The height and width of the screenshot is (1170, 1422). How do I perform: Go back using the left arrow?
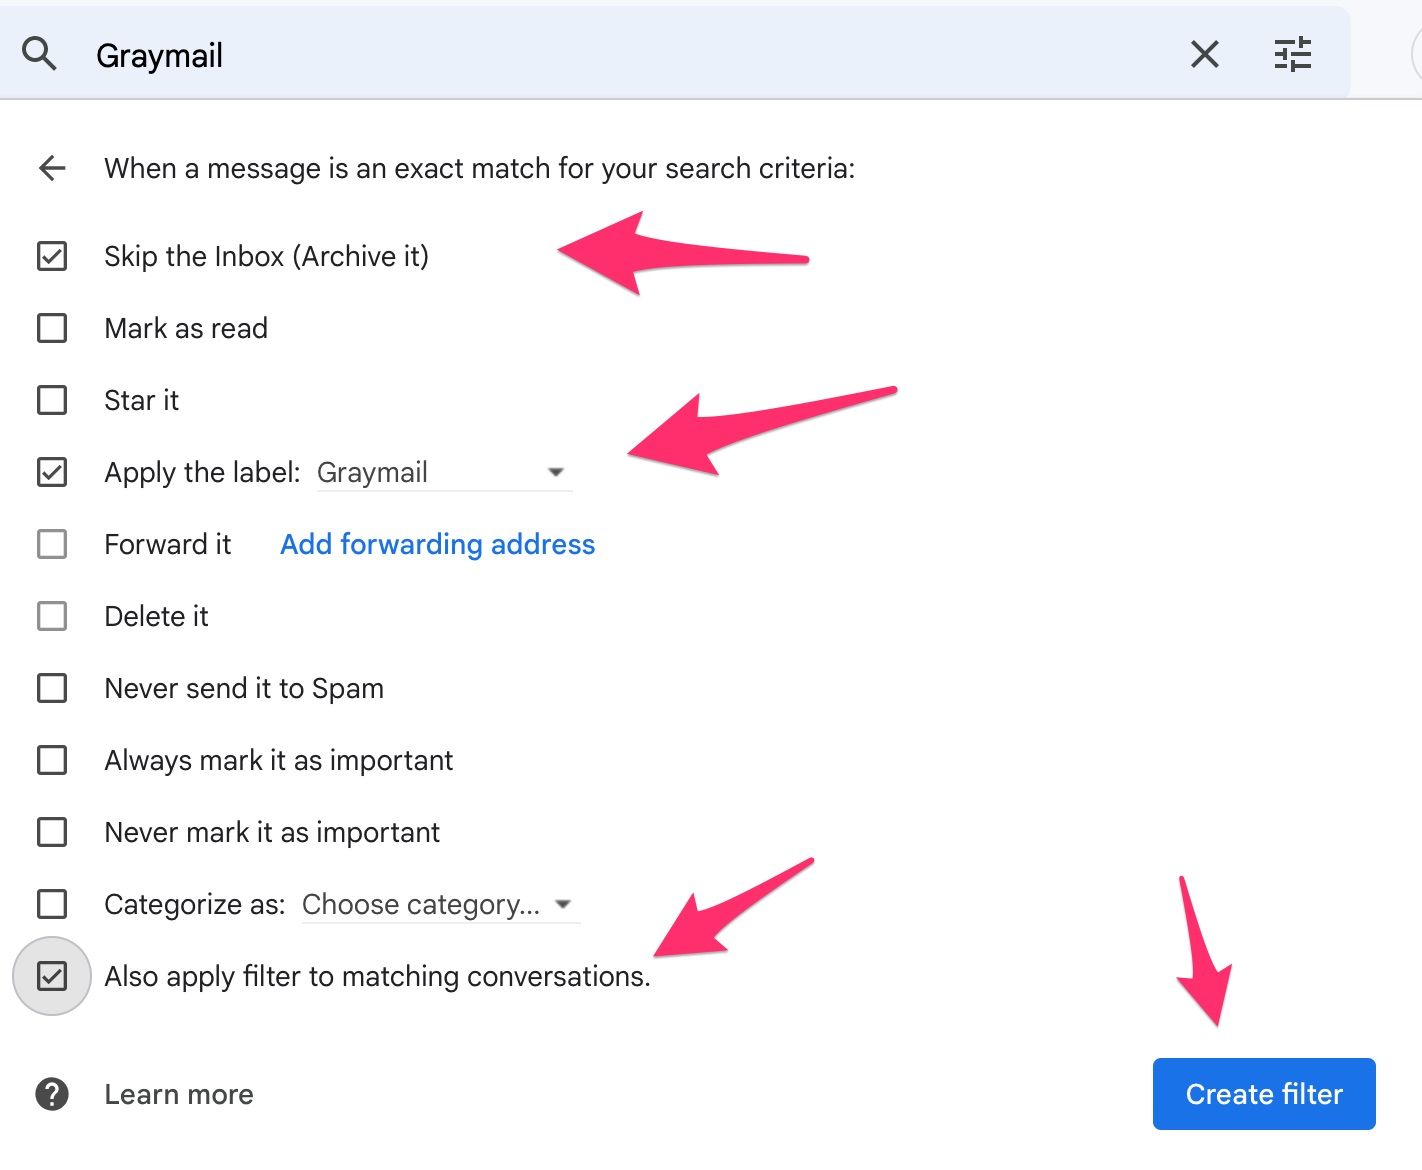[x=52, y=168]
